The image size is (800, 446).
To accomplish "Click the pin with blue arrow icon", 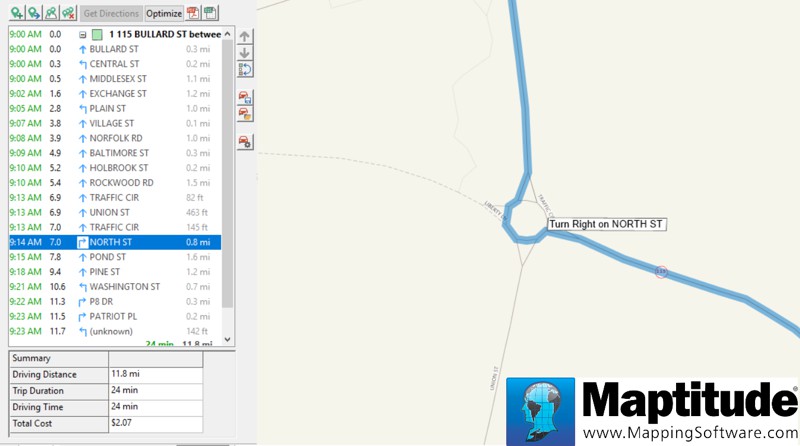I will [x=34, y=13].
